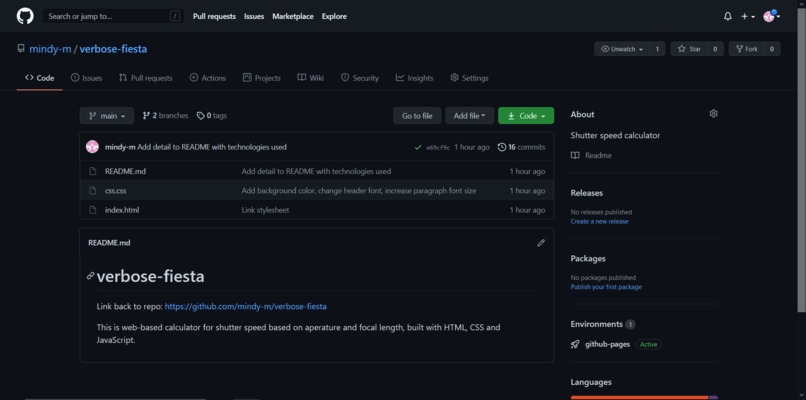Click the README.md header label
The height and width of the screenshot is (400, 806).
tap(109, 243)
